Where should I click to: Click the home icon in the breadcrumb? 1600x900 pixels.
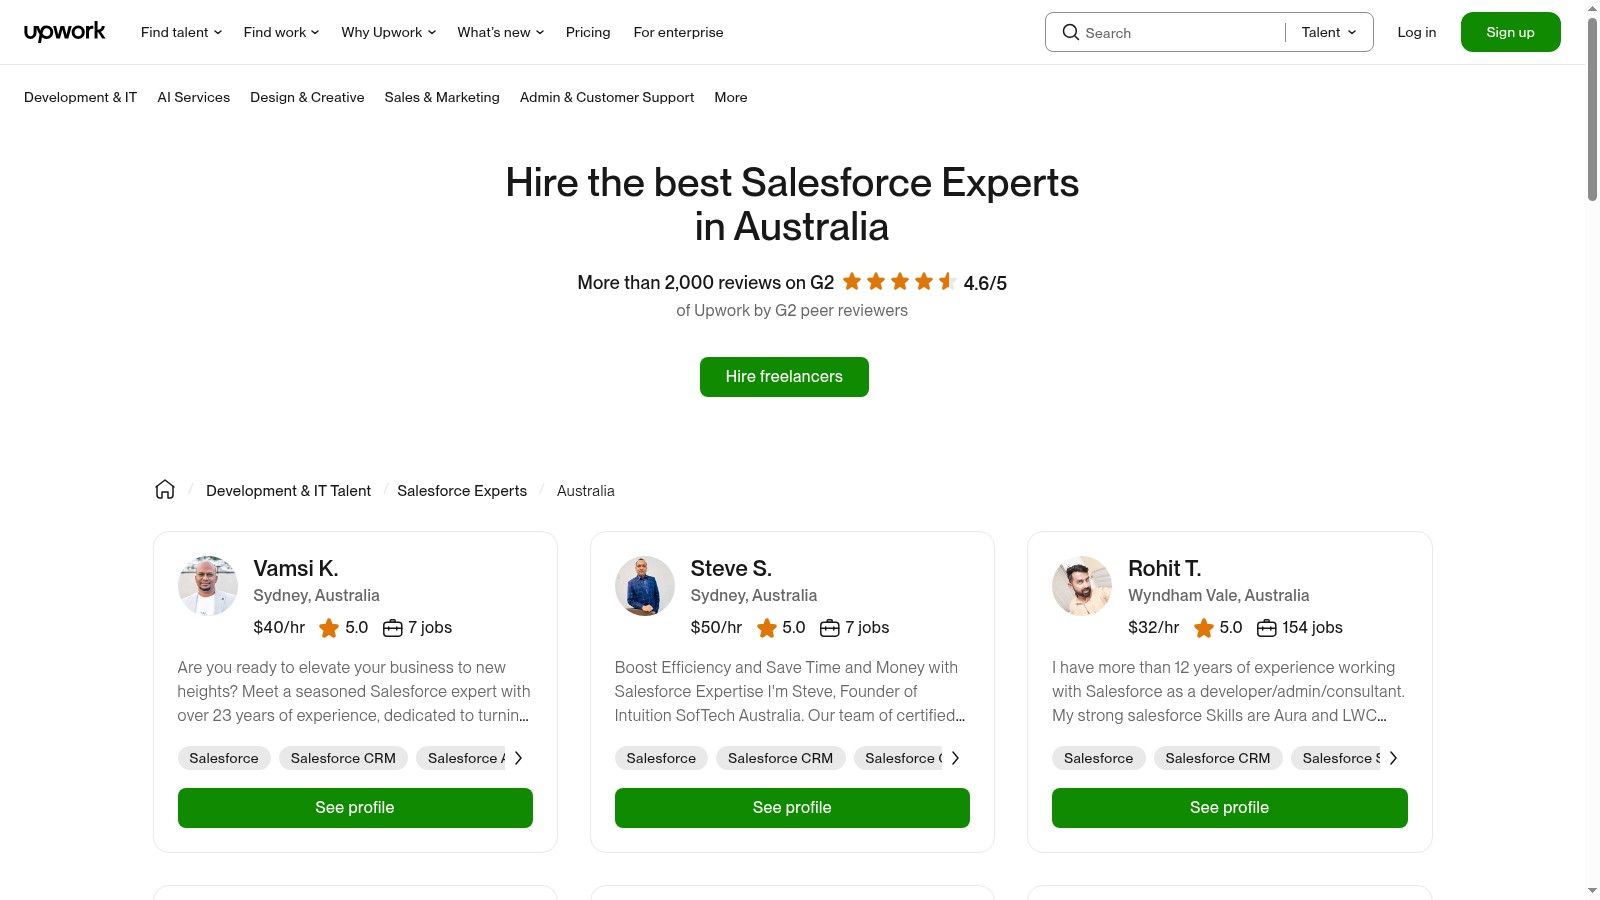(x=165, y=489)
